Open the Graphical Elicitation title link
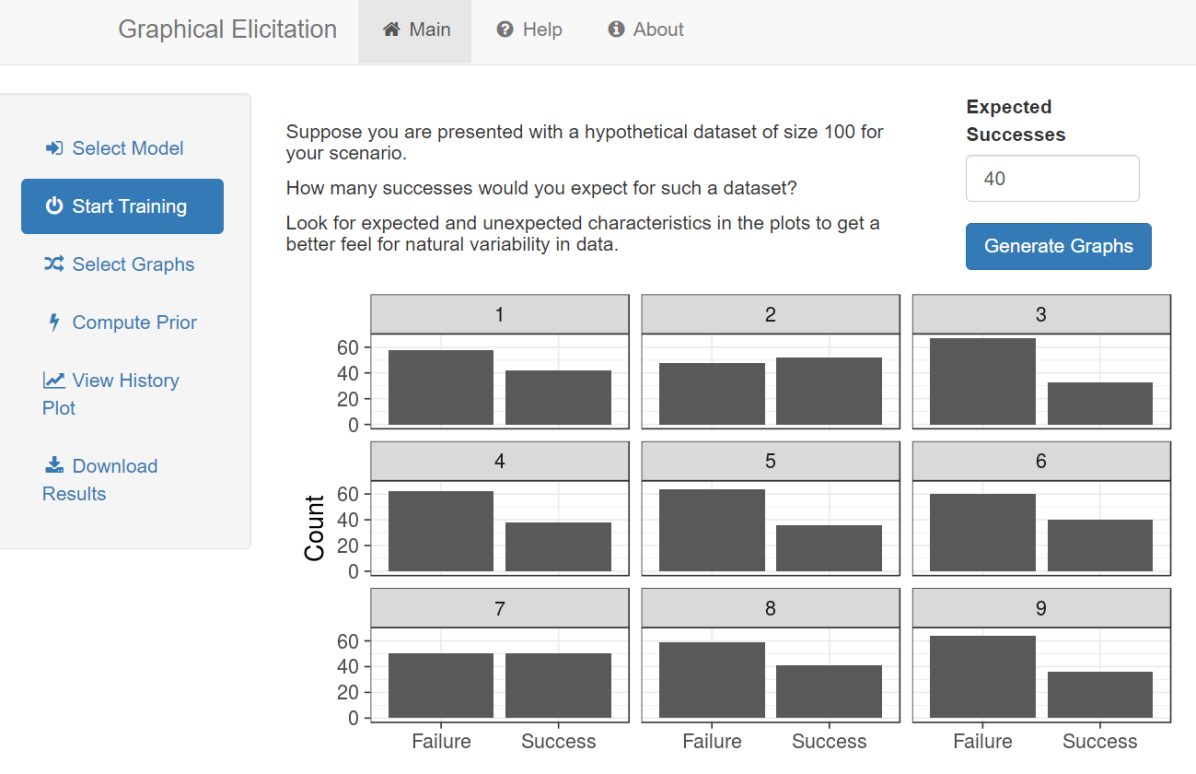Screen dimensions: 1196x774 pos(227,30)
